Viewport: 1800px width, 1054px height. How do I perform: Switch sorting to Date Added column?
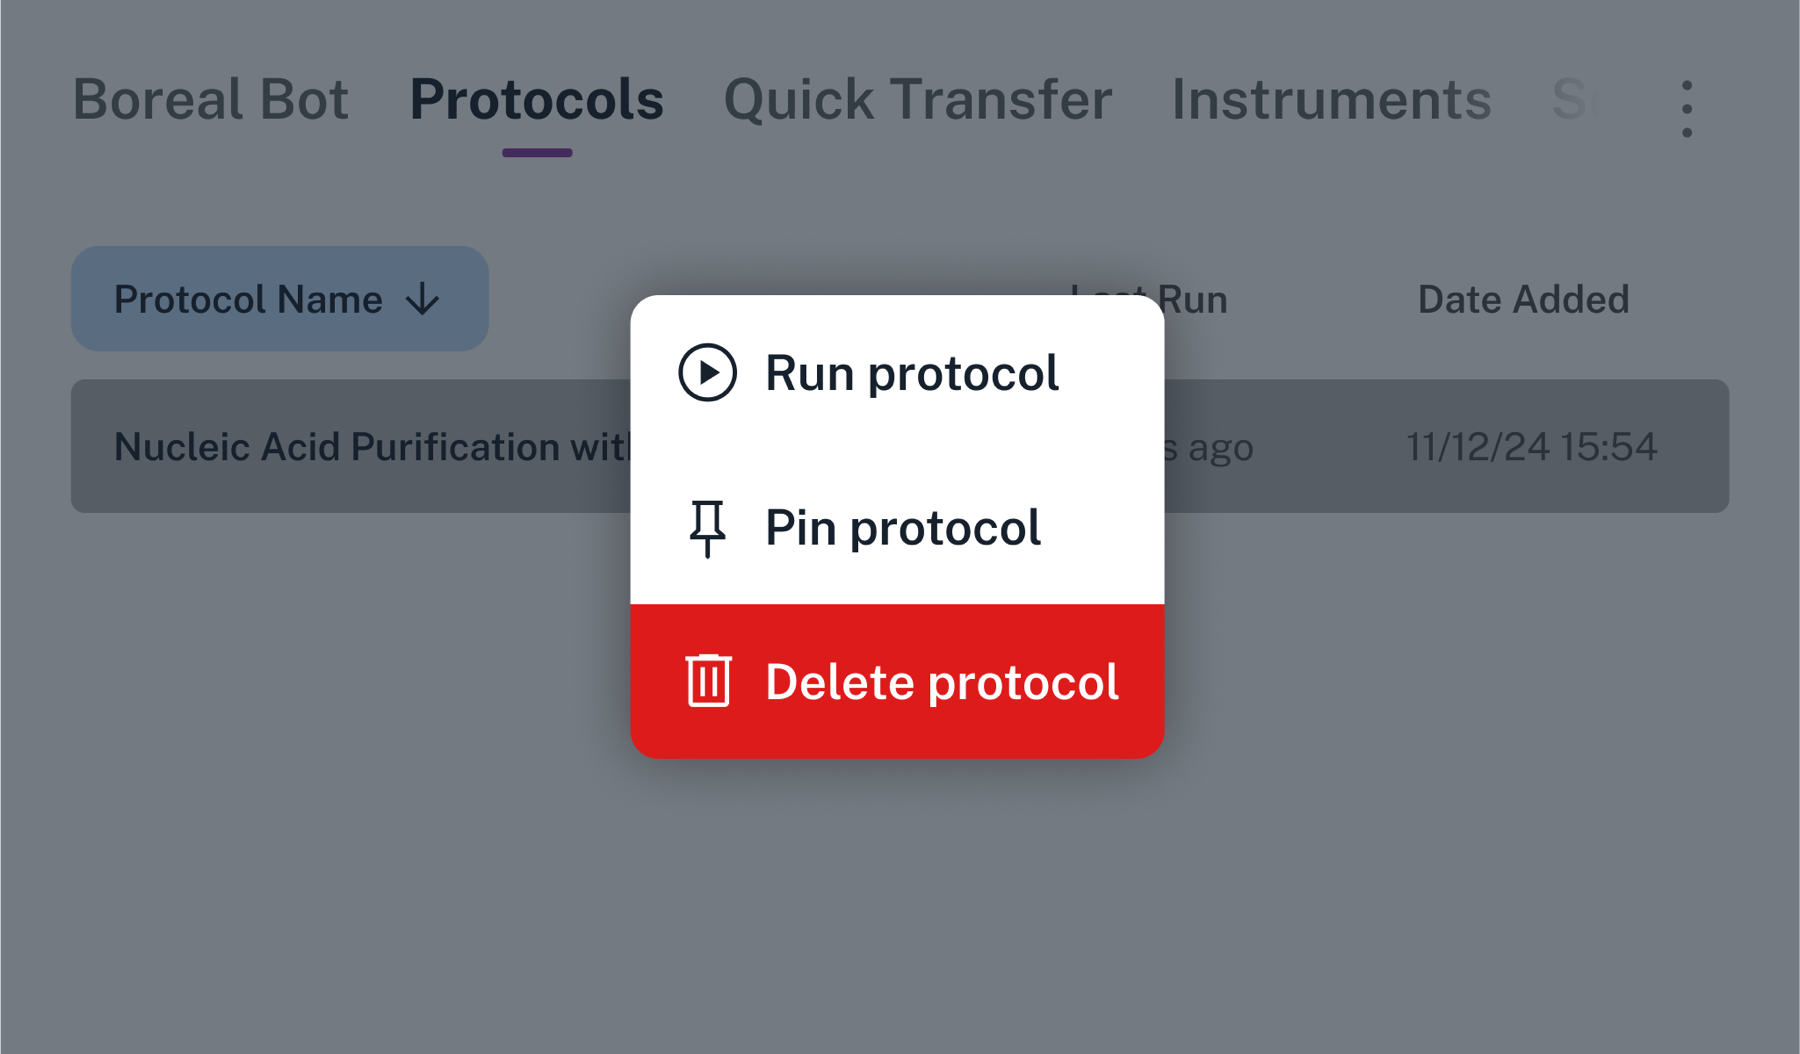pos(1524,299)
